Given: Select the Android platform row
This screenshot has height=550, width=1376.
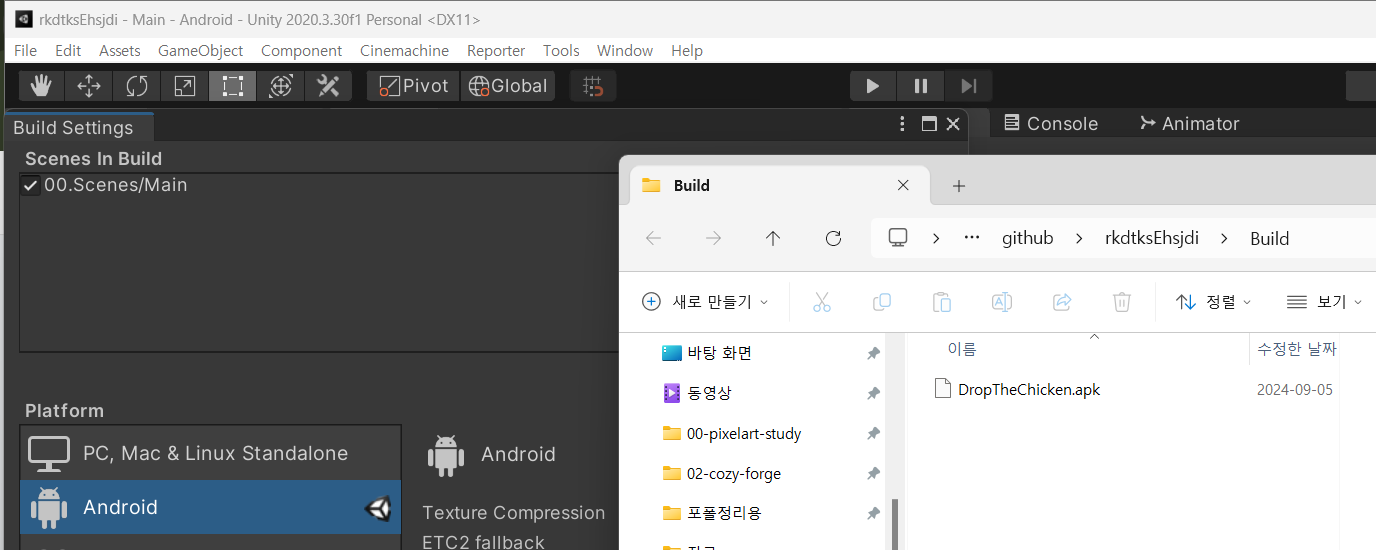Looking at the screenshot, I should pos(210,507).
